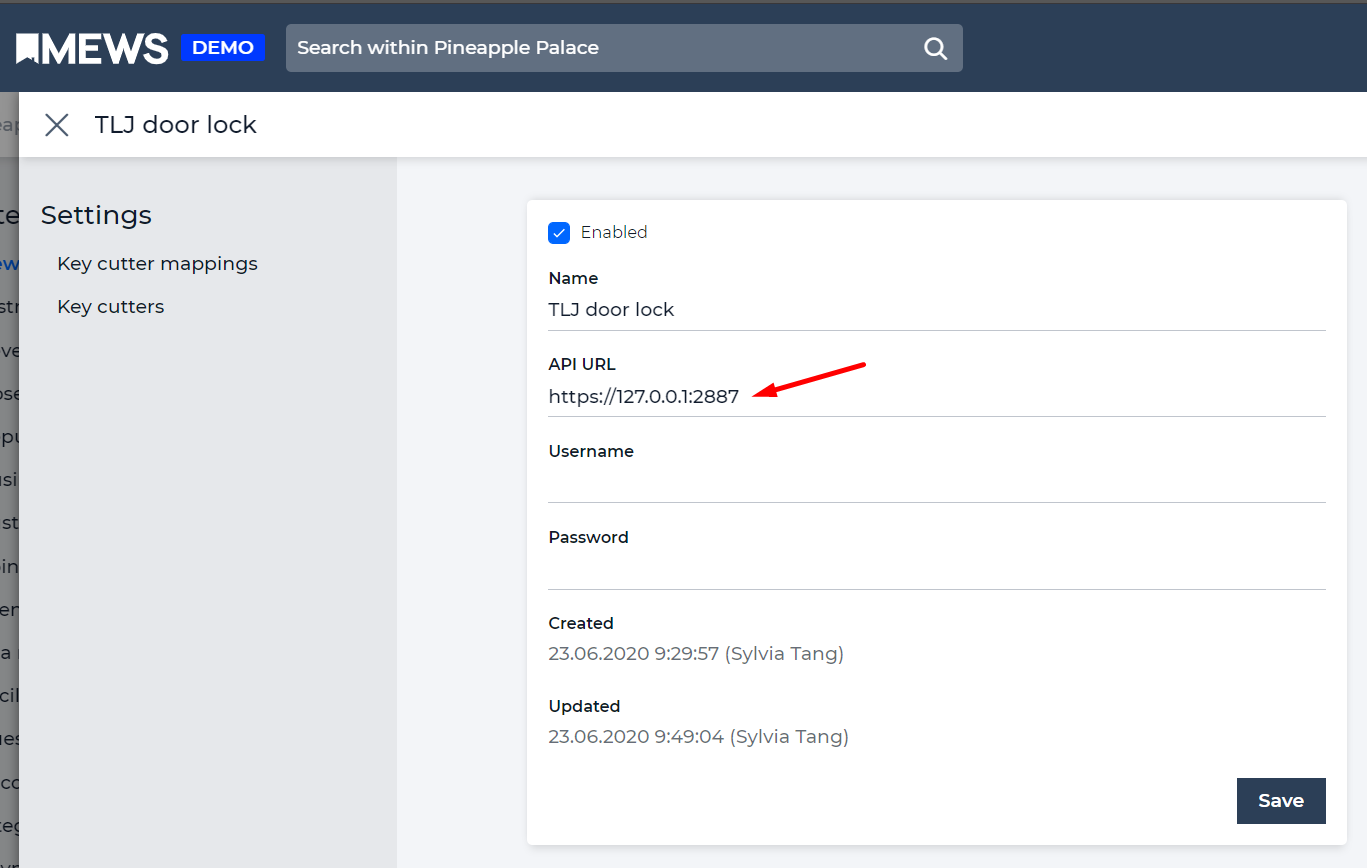Image resolution: width=1367 pixels, height=868 pixels.
Task: Click the Mews logo
Action: coord(92,48)
